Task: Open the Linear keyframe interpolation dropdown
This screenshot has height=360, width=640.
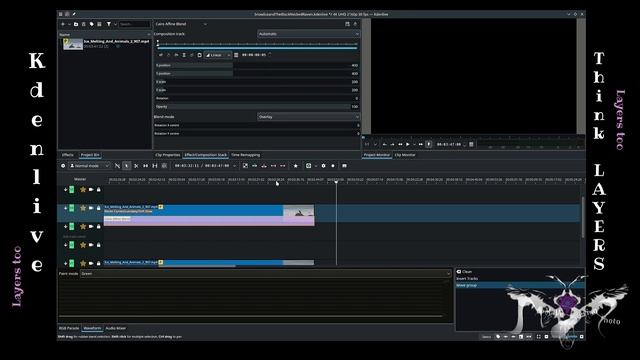Action: pyautogui.click(x=218, y=55)
